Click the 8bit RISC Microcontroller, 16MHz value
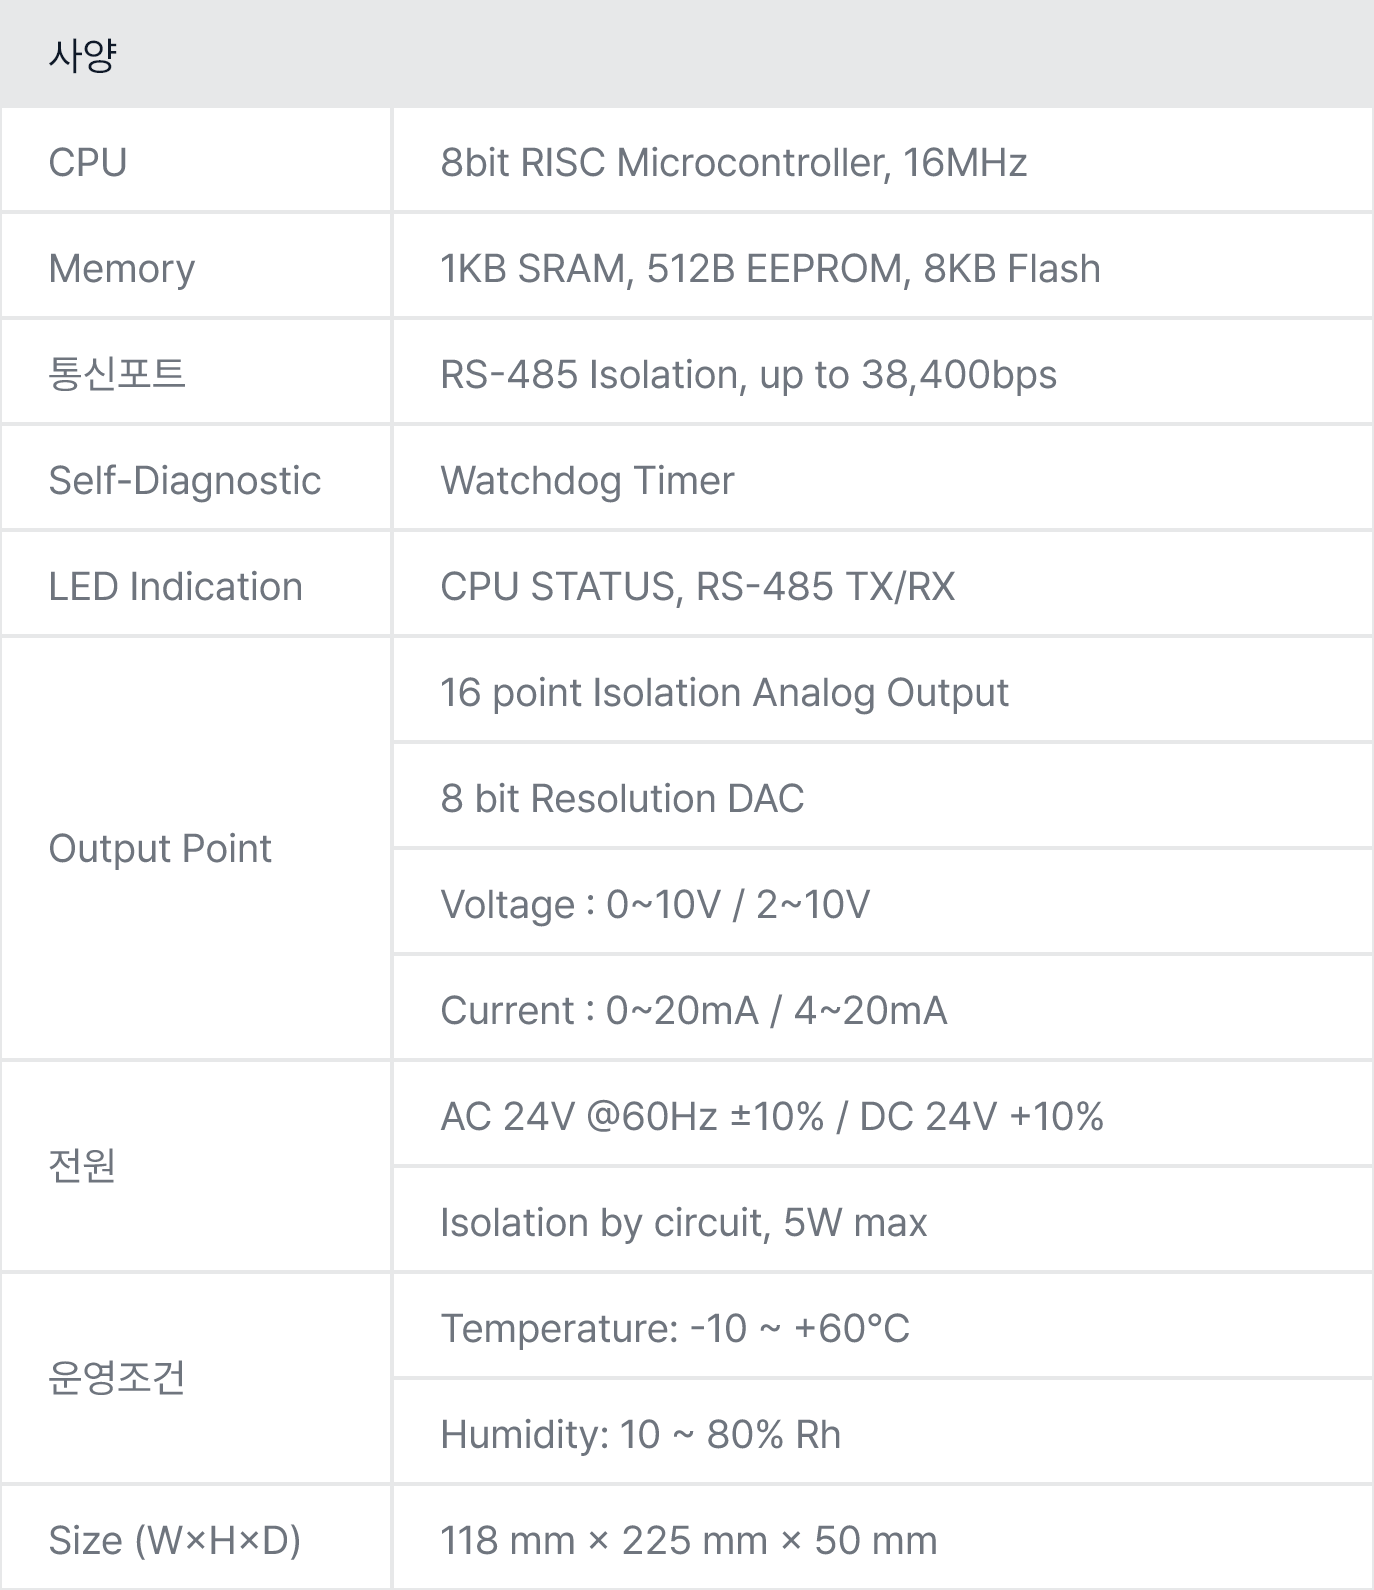The height and width of the screenshot is (1590, 1374). (x=733, y=163)
